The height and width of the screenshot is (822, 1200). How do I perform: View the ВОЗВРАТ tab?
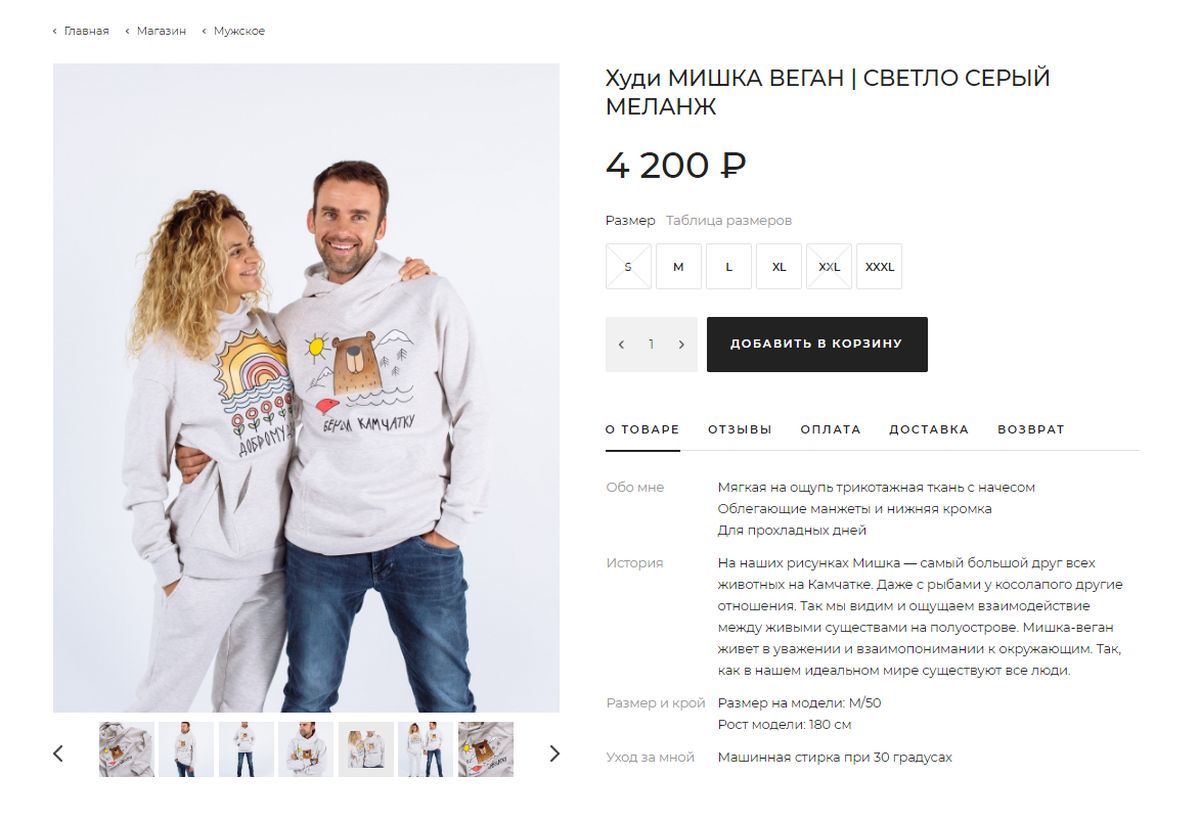[x=1031, y=429]
